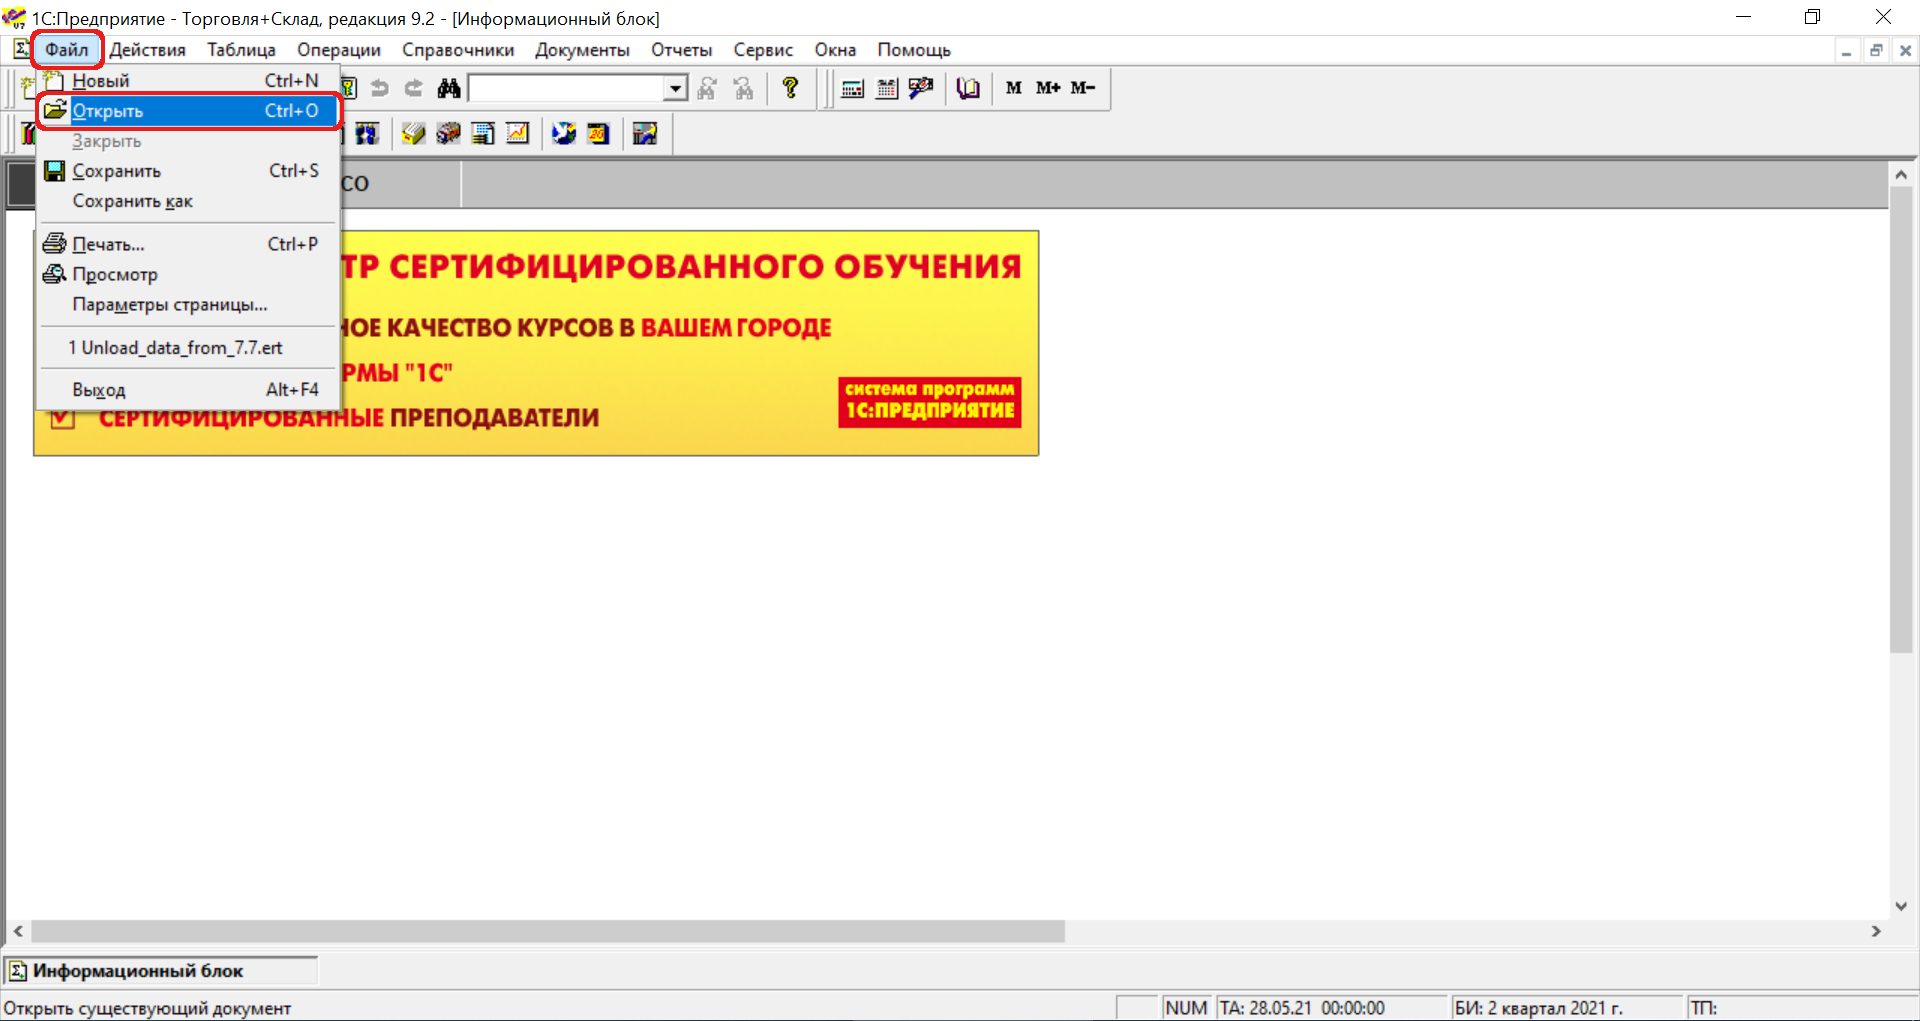Screen dimensions: 1920x1021
Task: Click the ТП: status bar field
Action: [1802, 1008]
